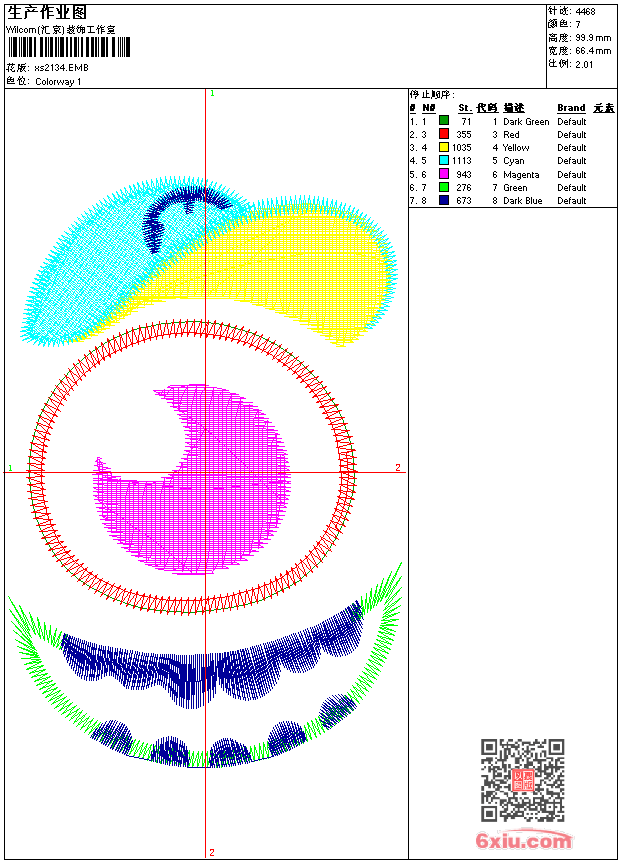Click the 'Brand' column header

point(571,108)
